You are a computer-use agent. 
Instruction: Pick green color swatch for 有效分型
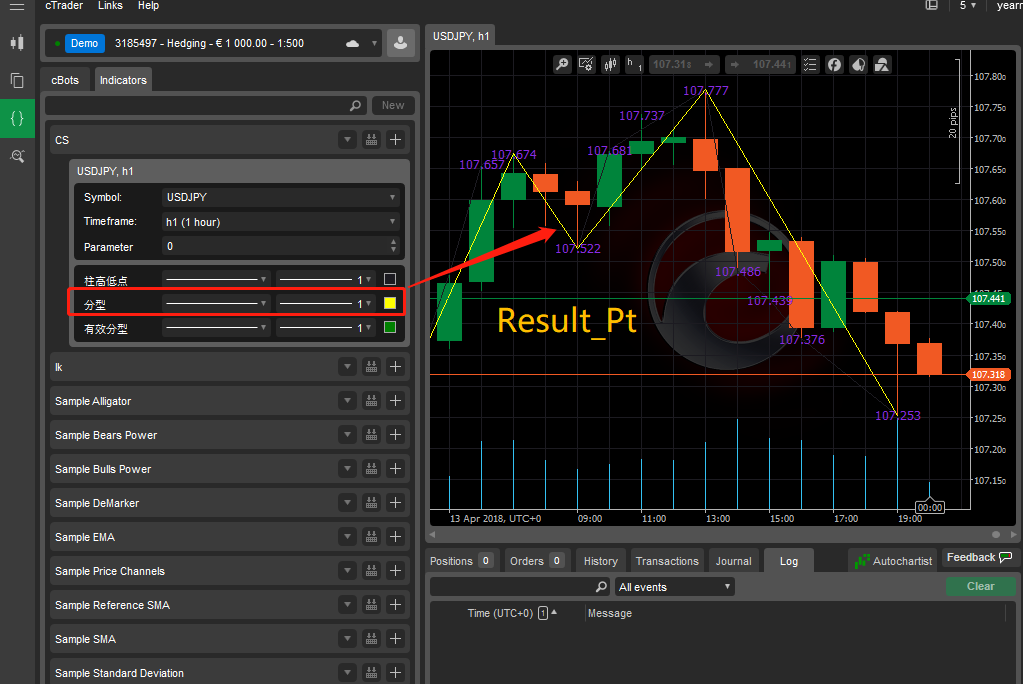click(390, 327)
